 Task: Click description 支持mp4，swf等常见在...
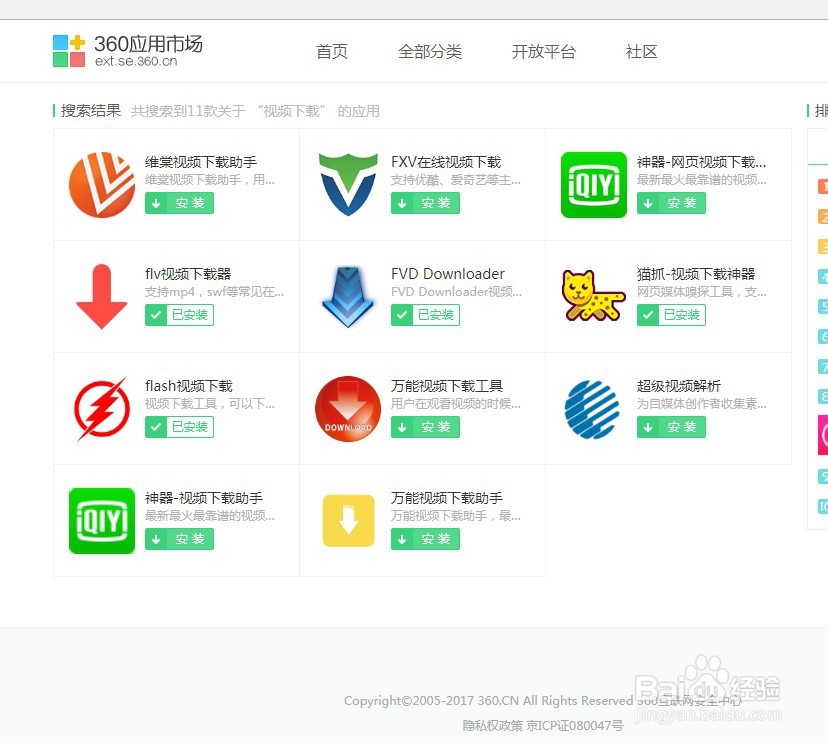pyautogui.click(x=214, y=291)
